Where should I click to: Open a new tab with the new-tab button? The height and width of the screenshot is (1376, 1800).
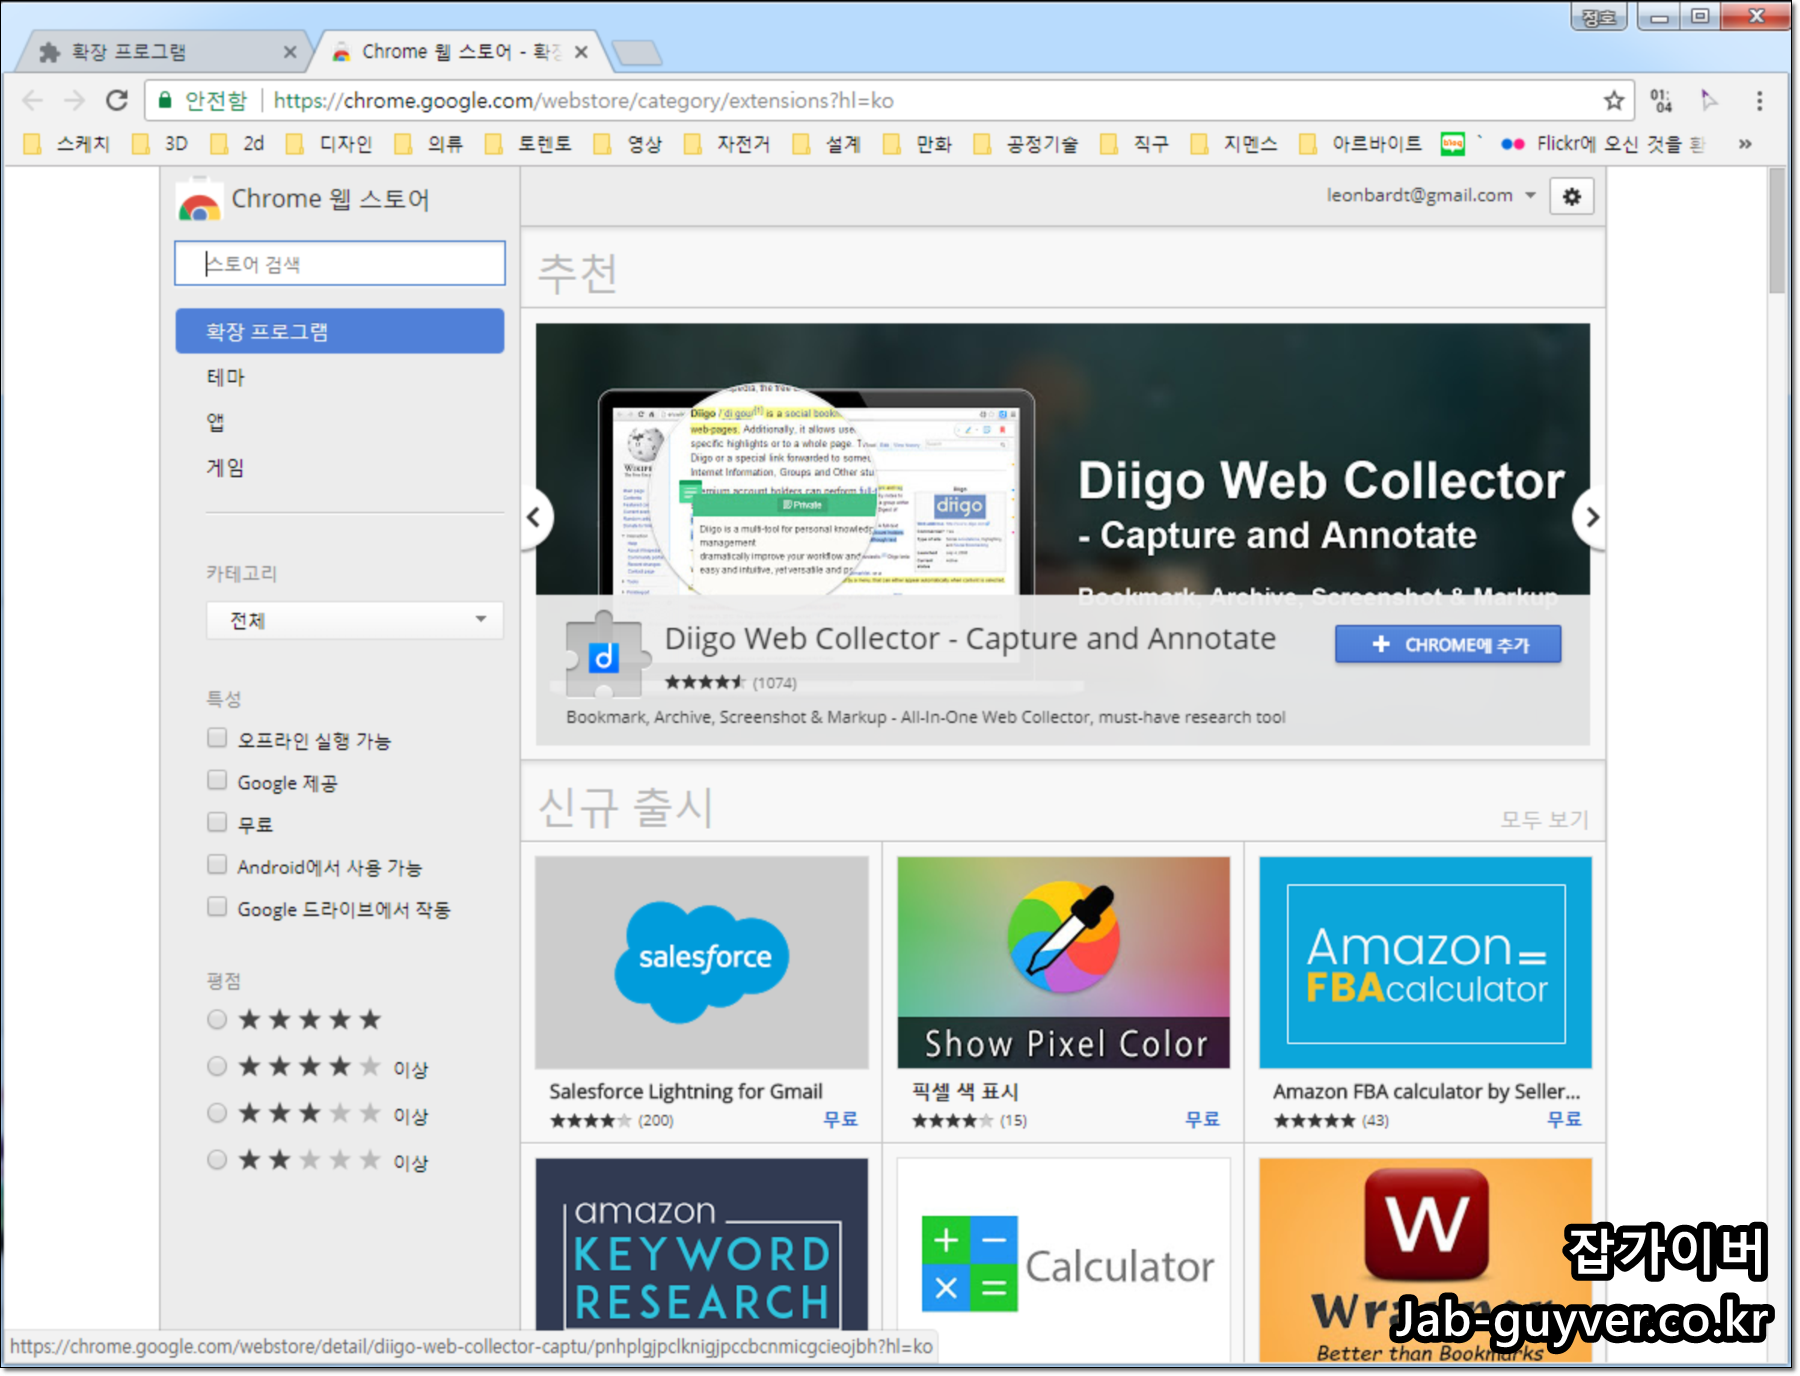pyautogui.click(x=636, y=52)
